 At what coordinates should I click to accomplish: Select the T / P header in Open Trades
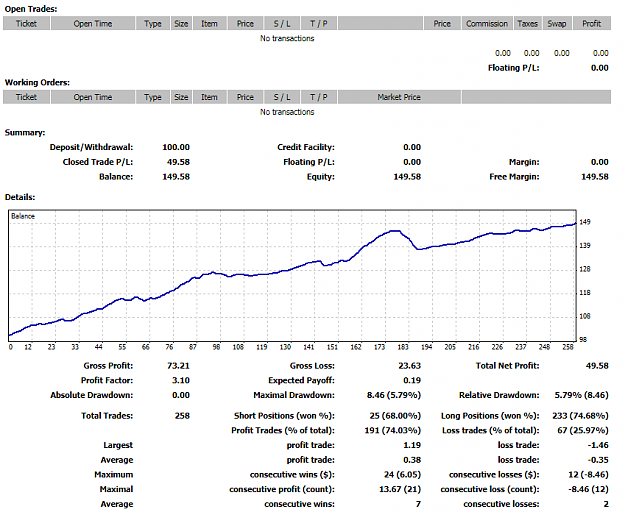point(318,24)
